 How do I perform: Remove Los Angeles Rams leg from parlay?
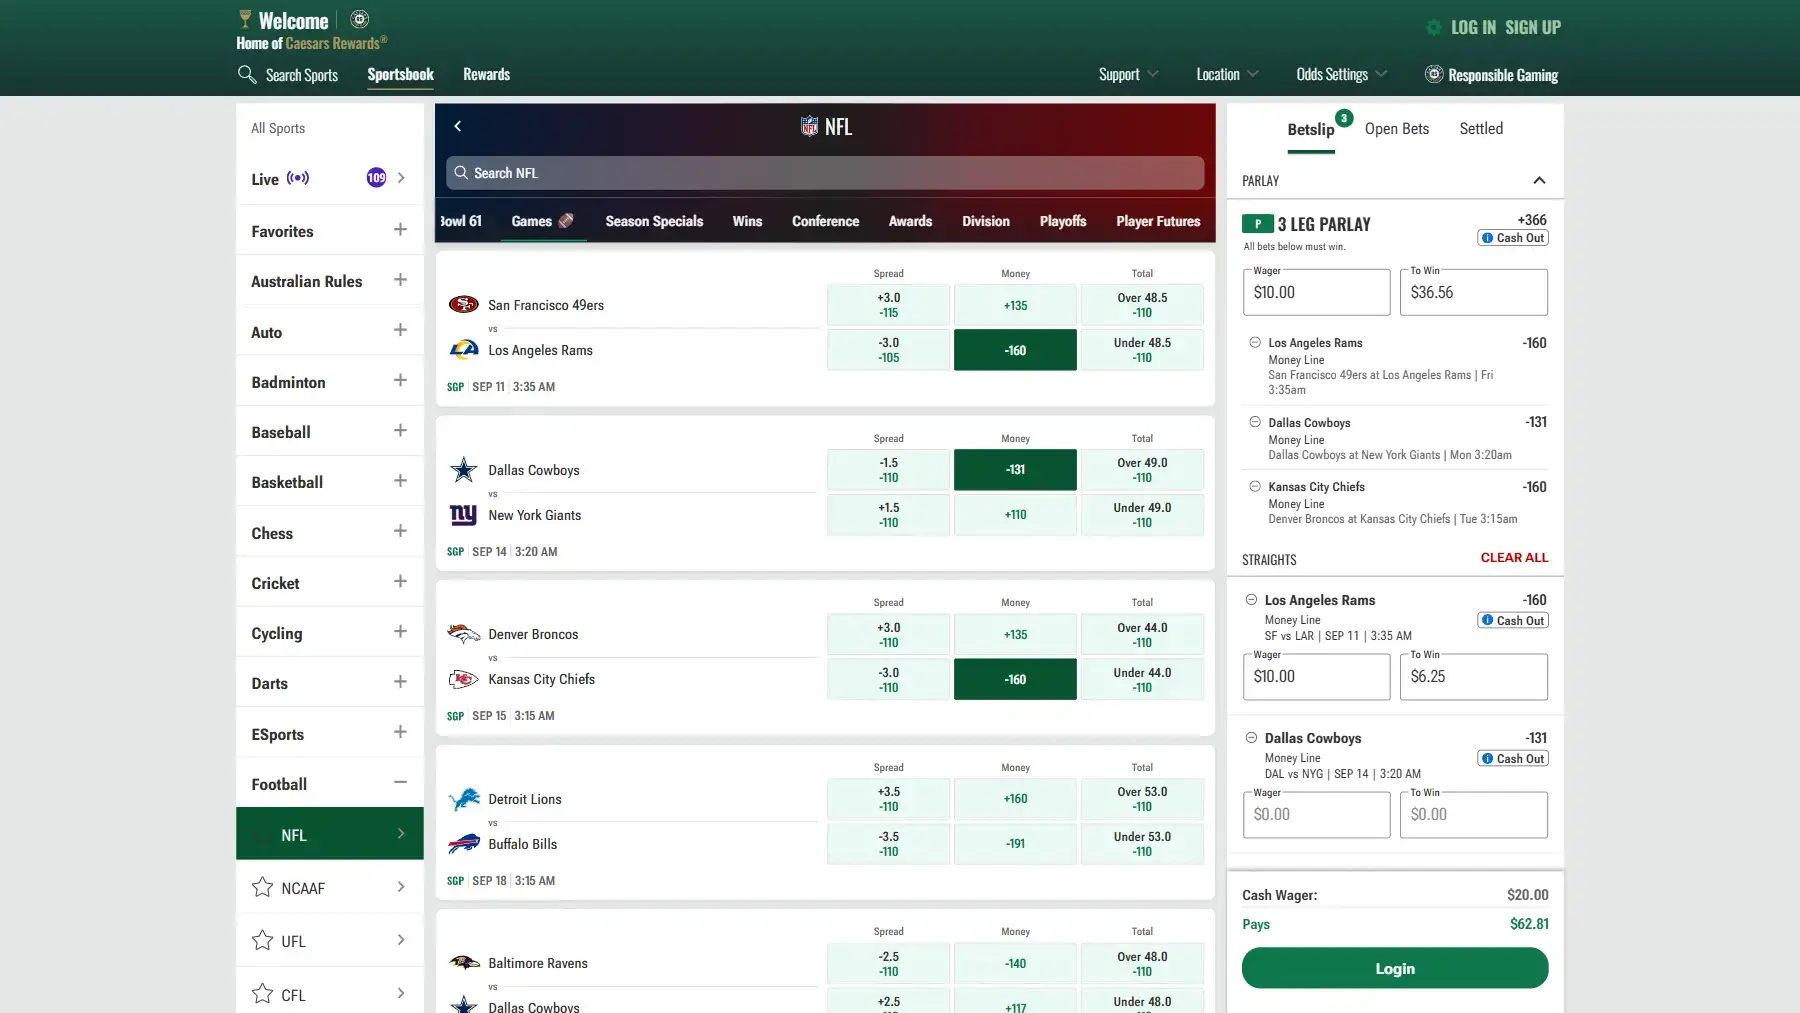[1255, 342]
